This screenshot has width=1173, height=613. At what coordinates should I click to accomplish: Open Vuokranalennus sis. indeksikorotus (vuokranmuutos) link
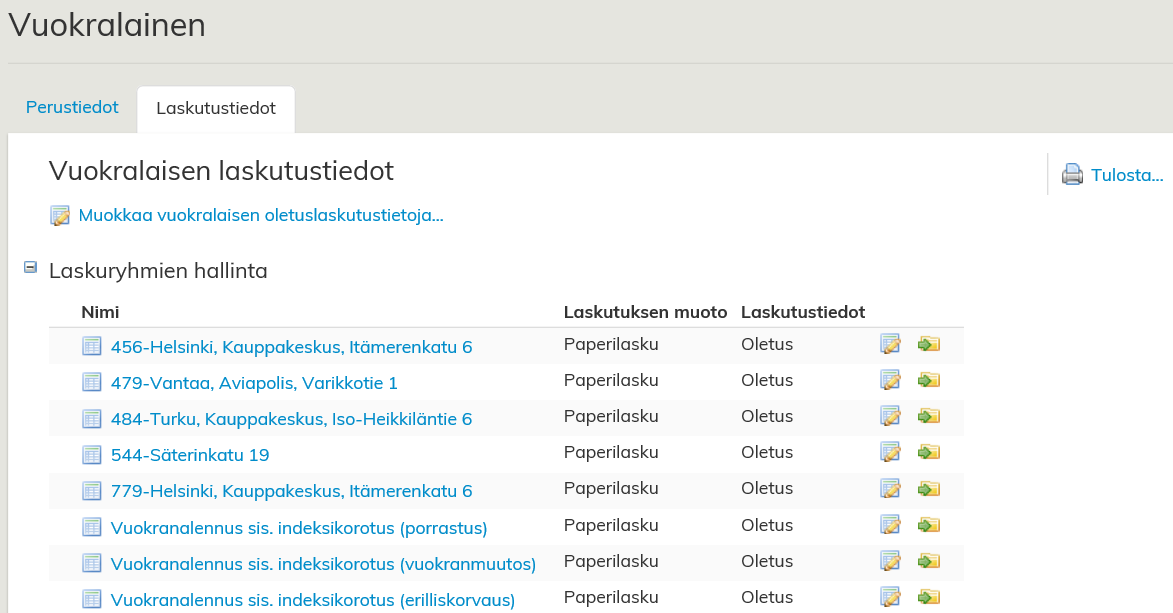tap(323, 564)
